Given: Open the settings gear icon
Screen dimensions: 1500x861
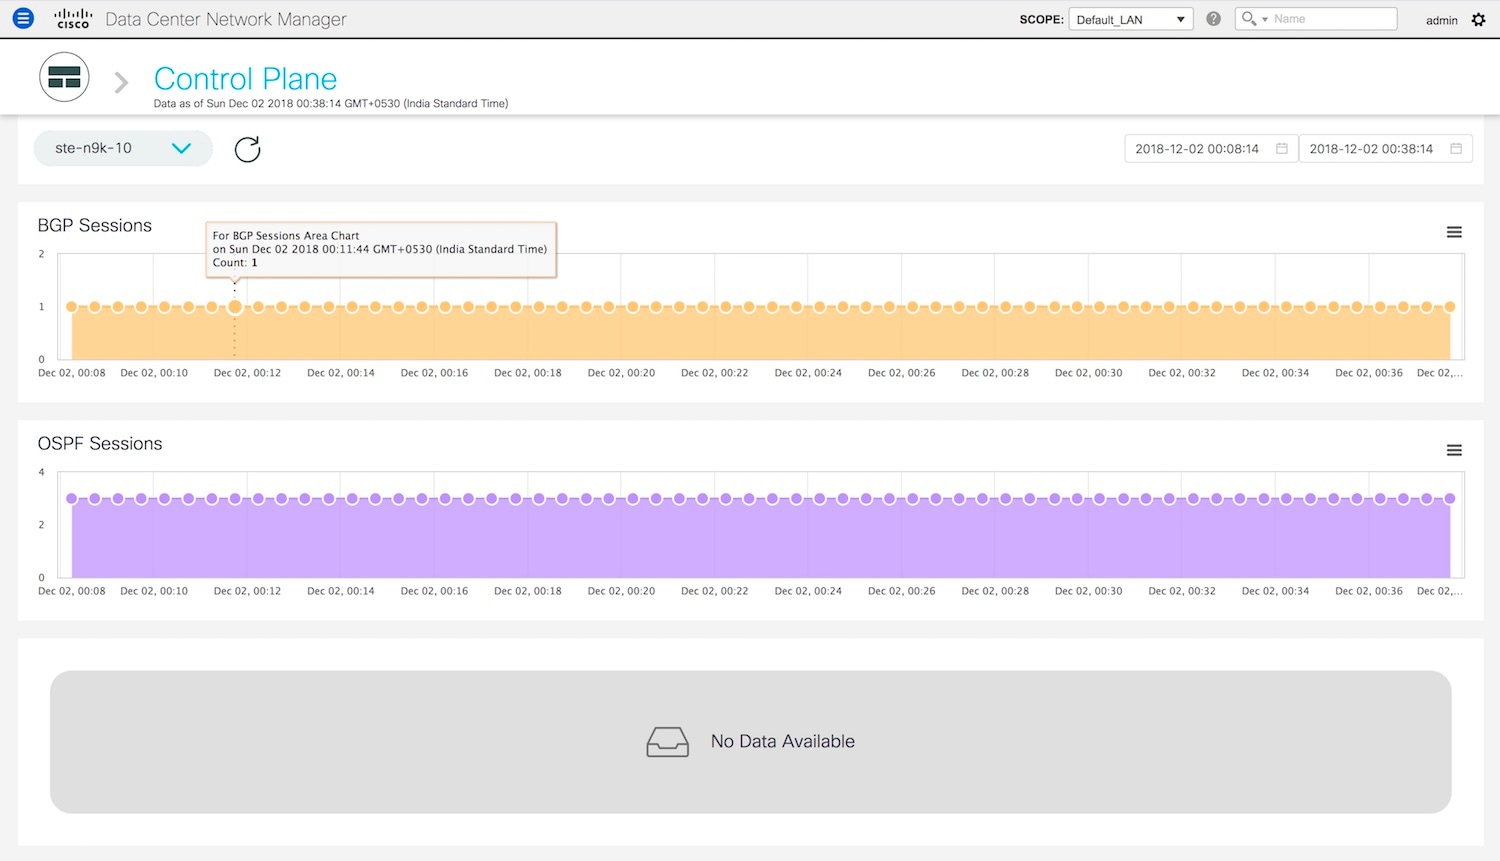Looking at the screenshot, I should point(1478,20).
